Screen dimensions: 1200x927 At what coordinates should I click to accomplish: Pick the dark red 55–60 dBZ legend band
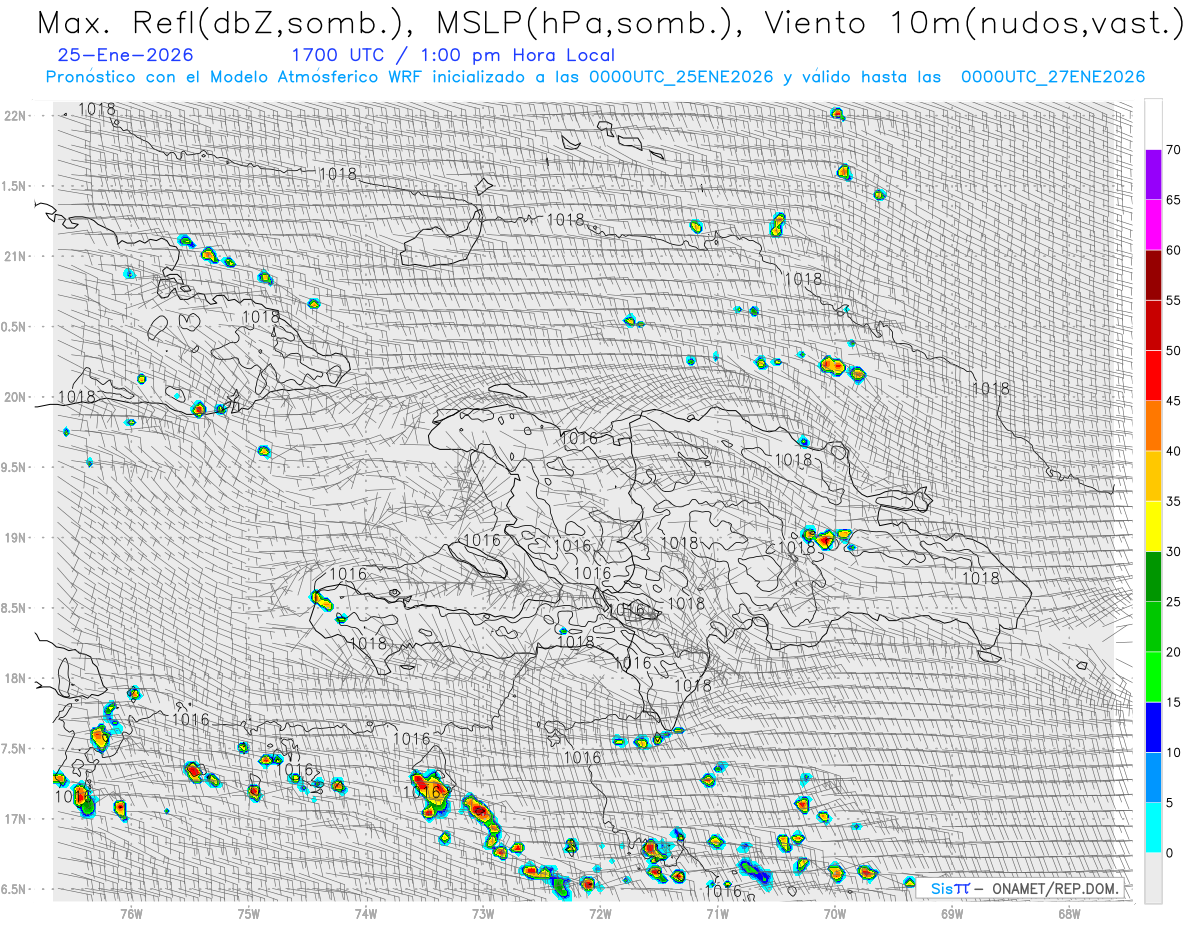coord(1153,275)
